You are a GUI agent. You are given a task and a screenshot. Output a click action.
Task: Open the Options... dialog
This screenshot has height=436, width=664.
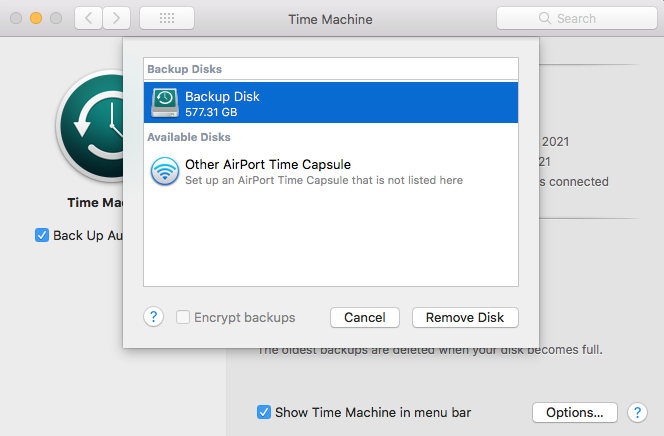[574, 412]
